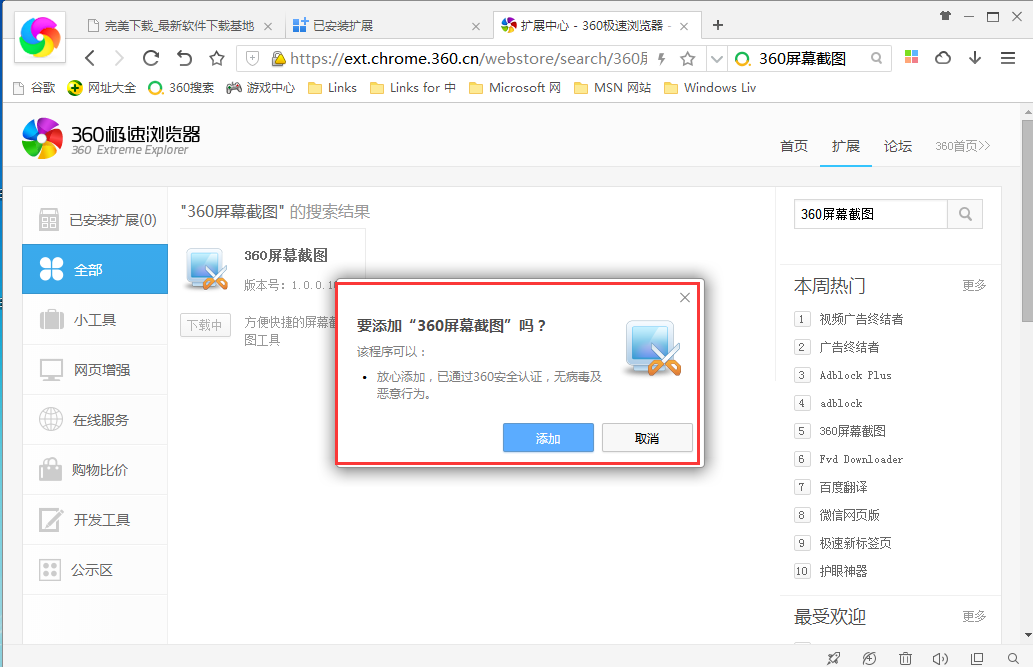Toggle the sound speaker icon in the status bar
This screenshot has height=667, width=1033.
[x=940, y=658]
